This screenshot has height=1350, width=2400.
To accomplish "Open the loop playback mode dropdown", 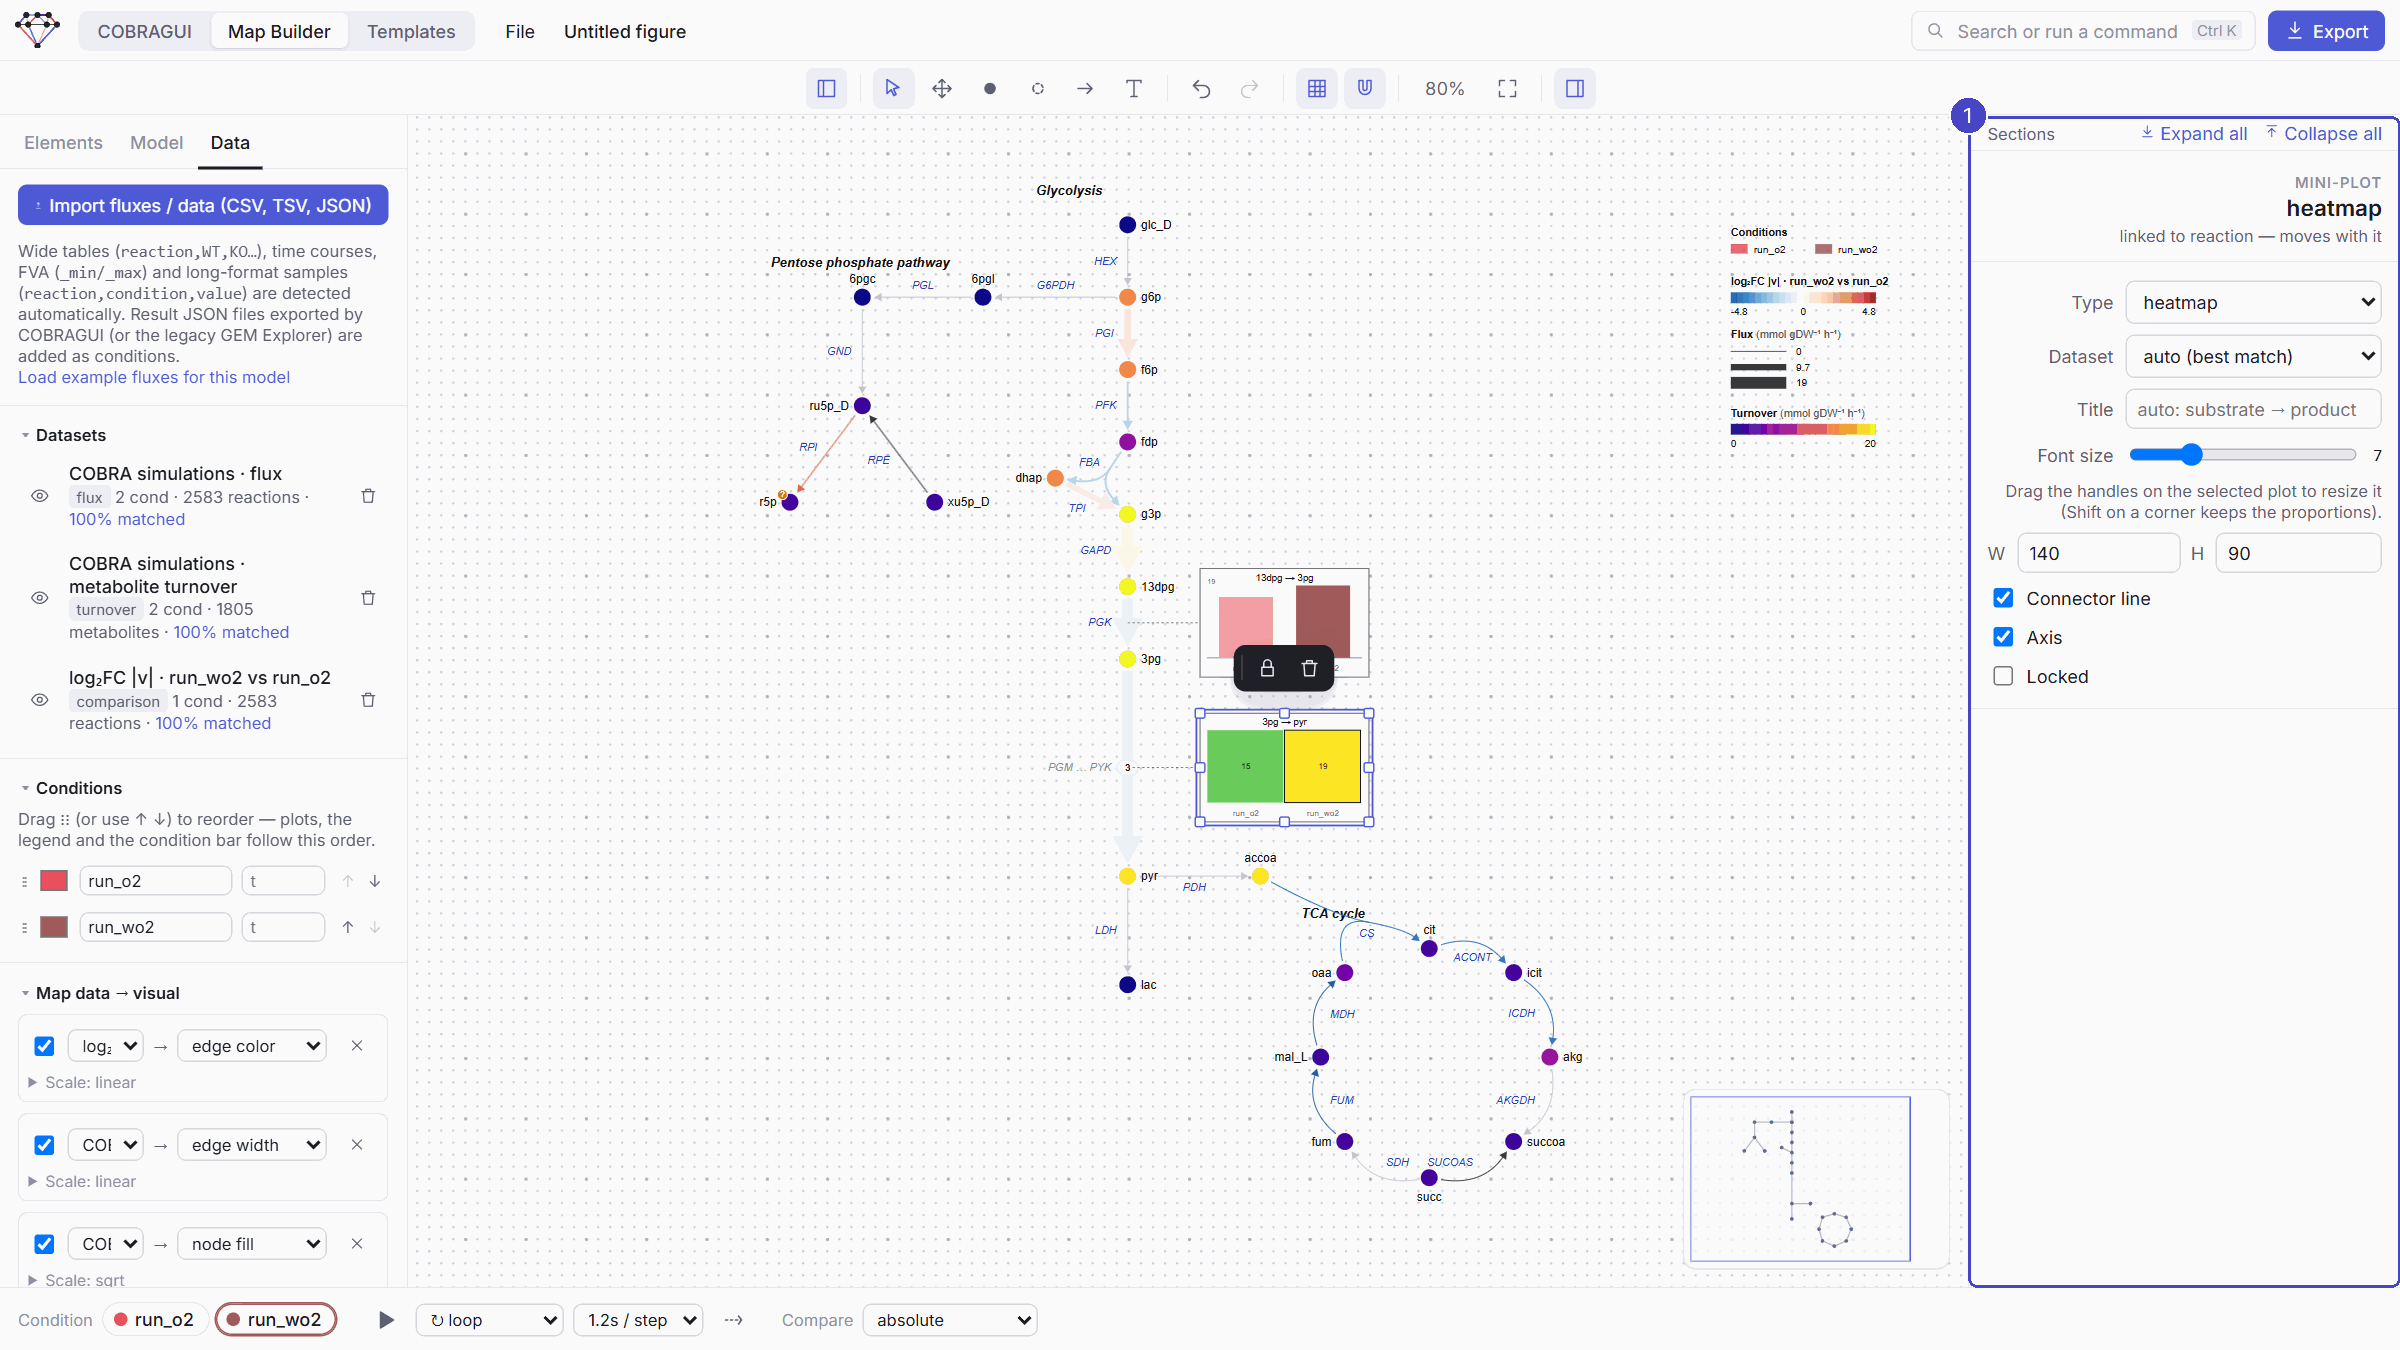I will [x=489, y=1320].
